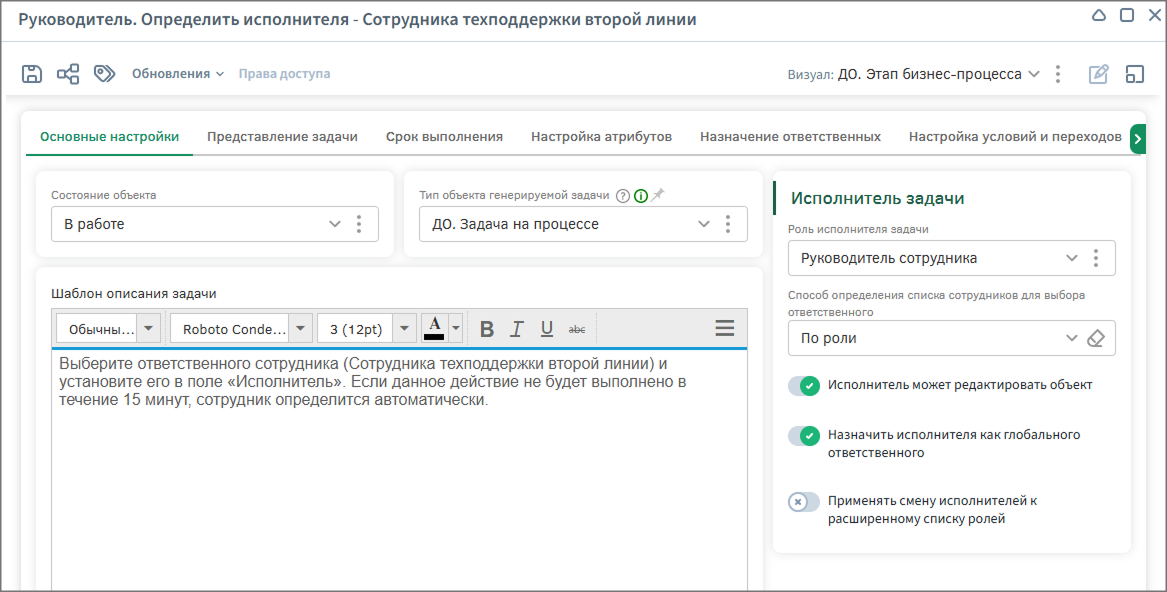Click the Исполнитель задачи heading
The image size is (1167, 592).
(x=877, y=199)
